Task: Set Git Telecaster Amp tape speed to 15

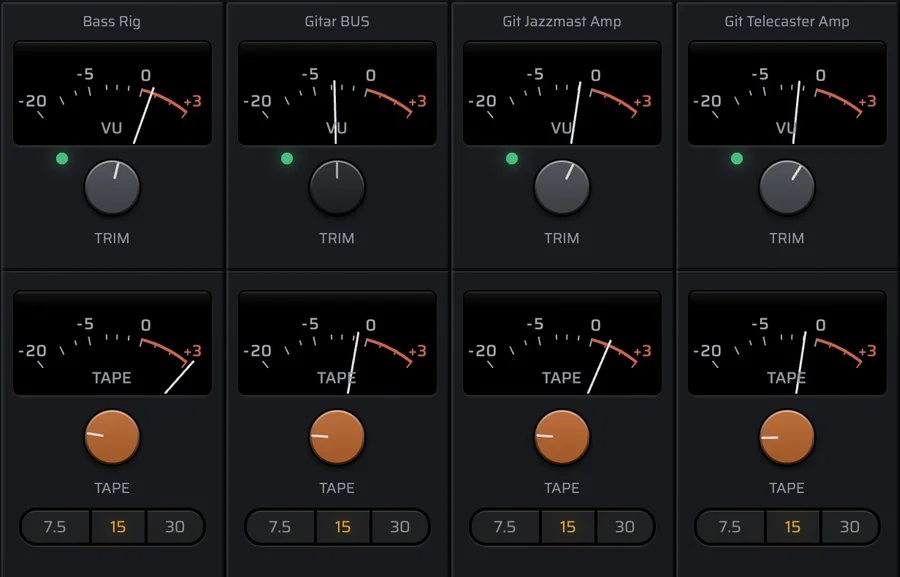Action: click(793, 526)
